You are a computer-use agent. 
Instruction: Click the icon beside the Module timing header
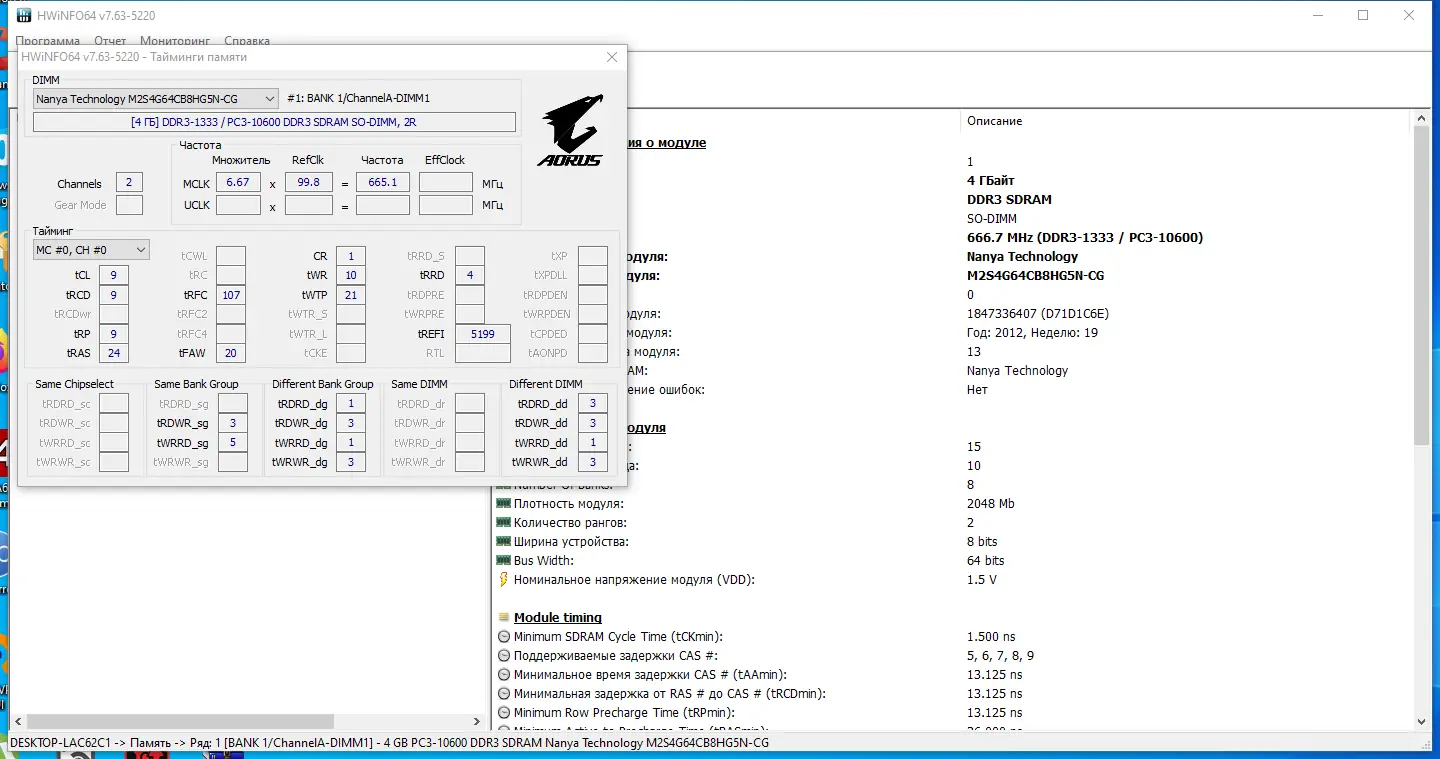coord(503,618)
